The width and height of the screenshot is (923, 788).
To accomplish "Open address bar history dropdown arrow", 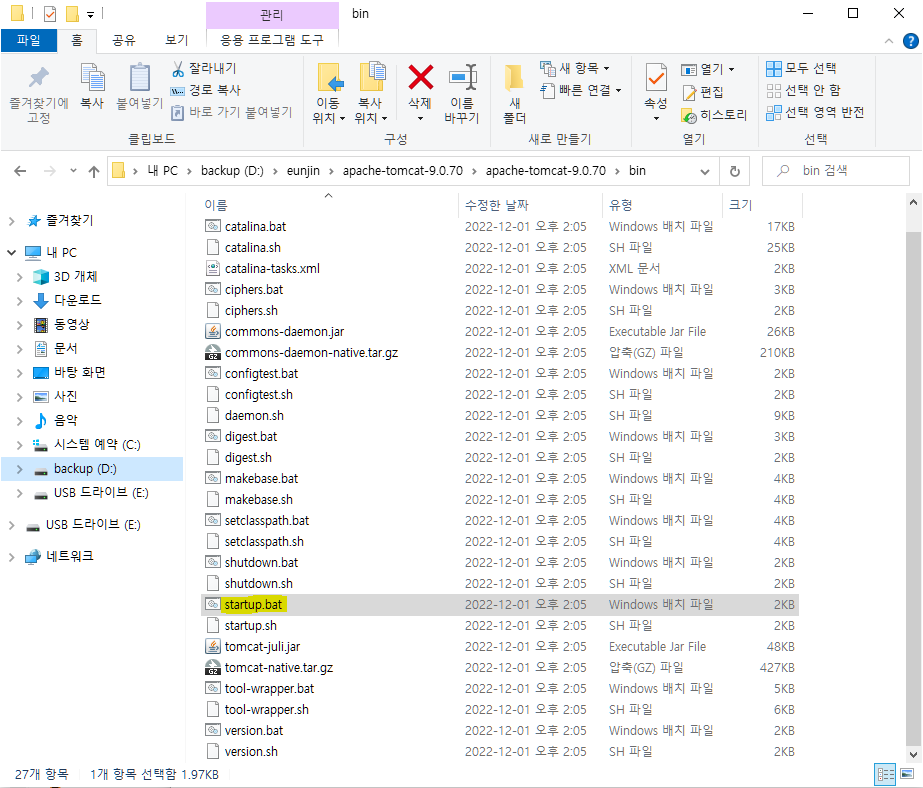I will click(705, 171).
